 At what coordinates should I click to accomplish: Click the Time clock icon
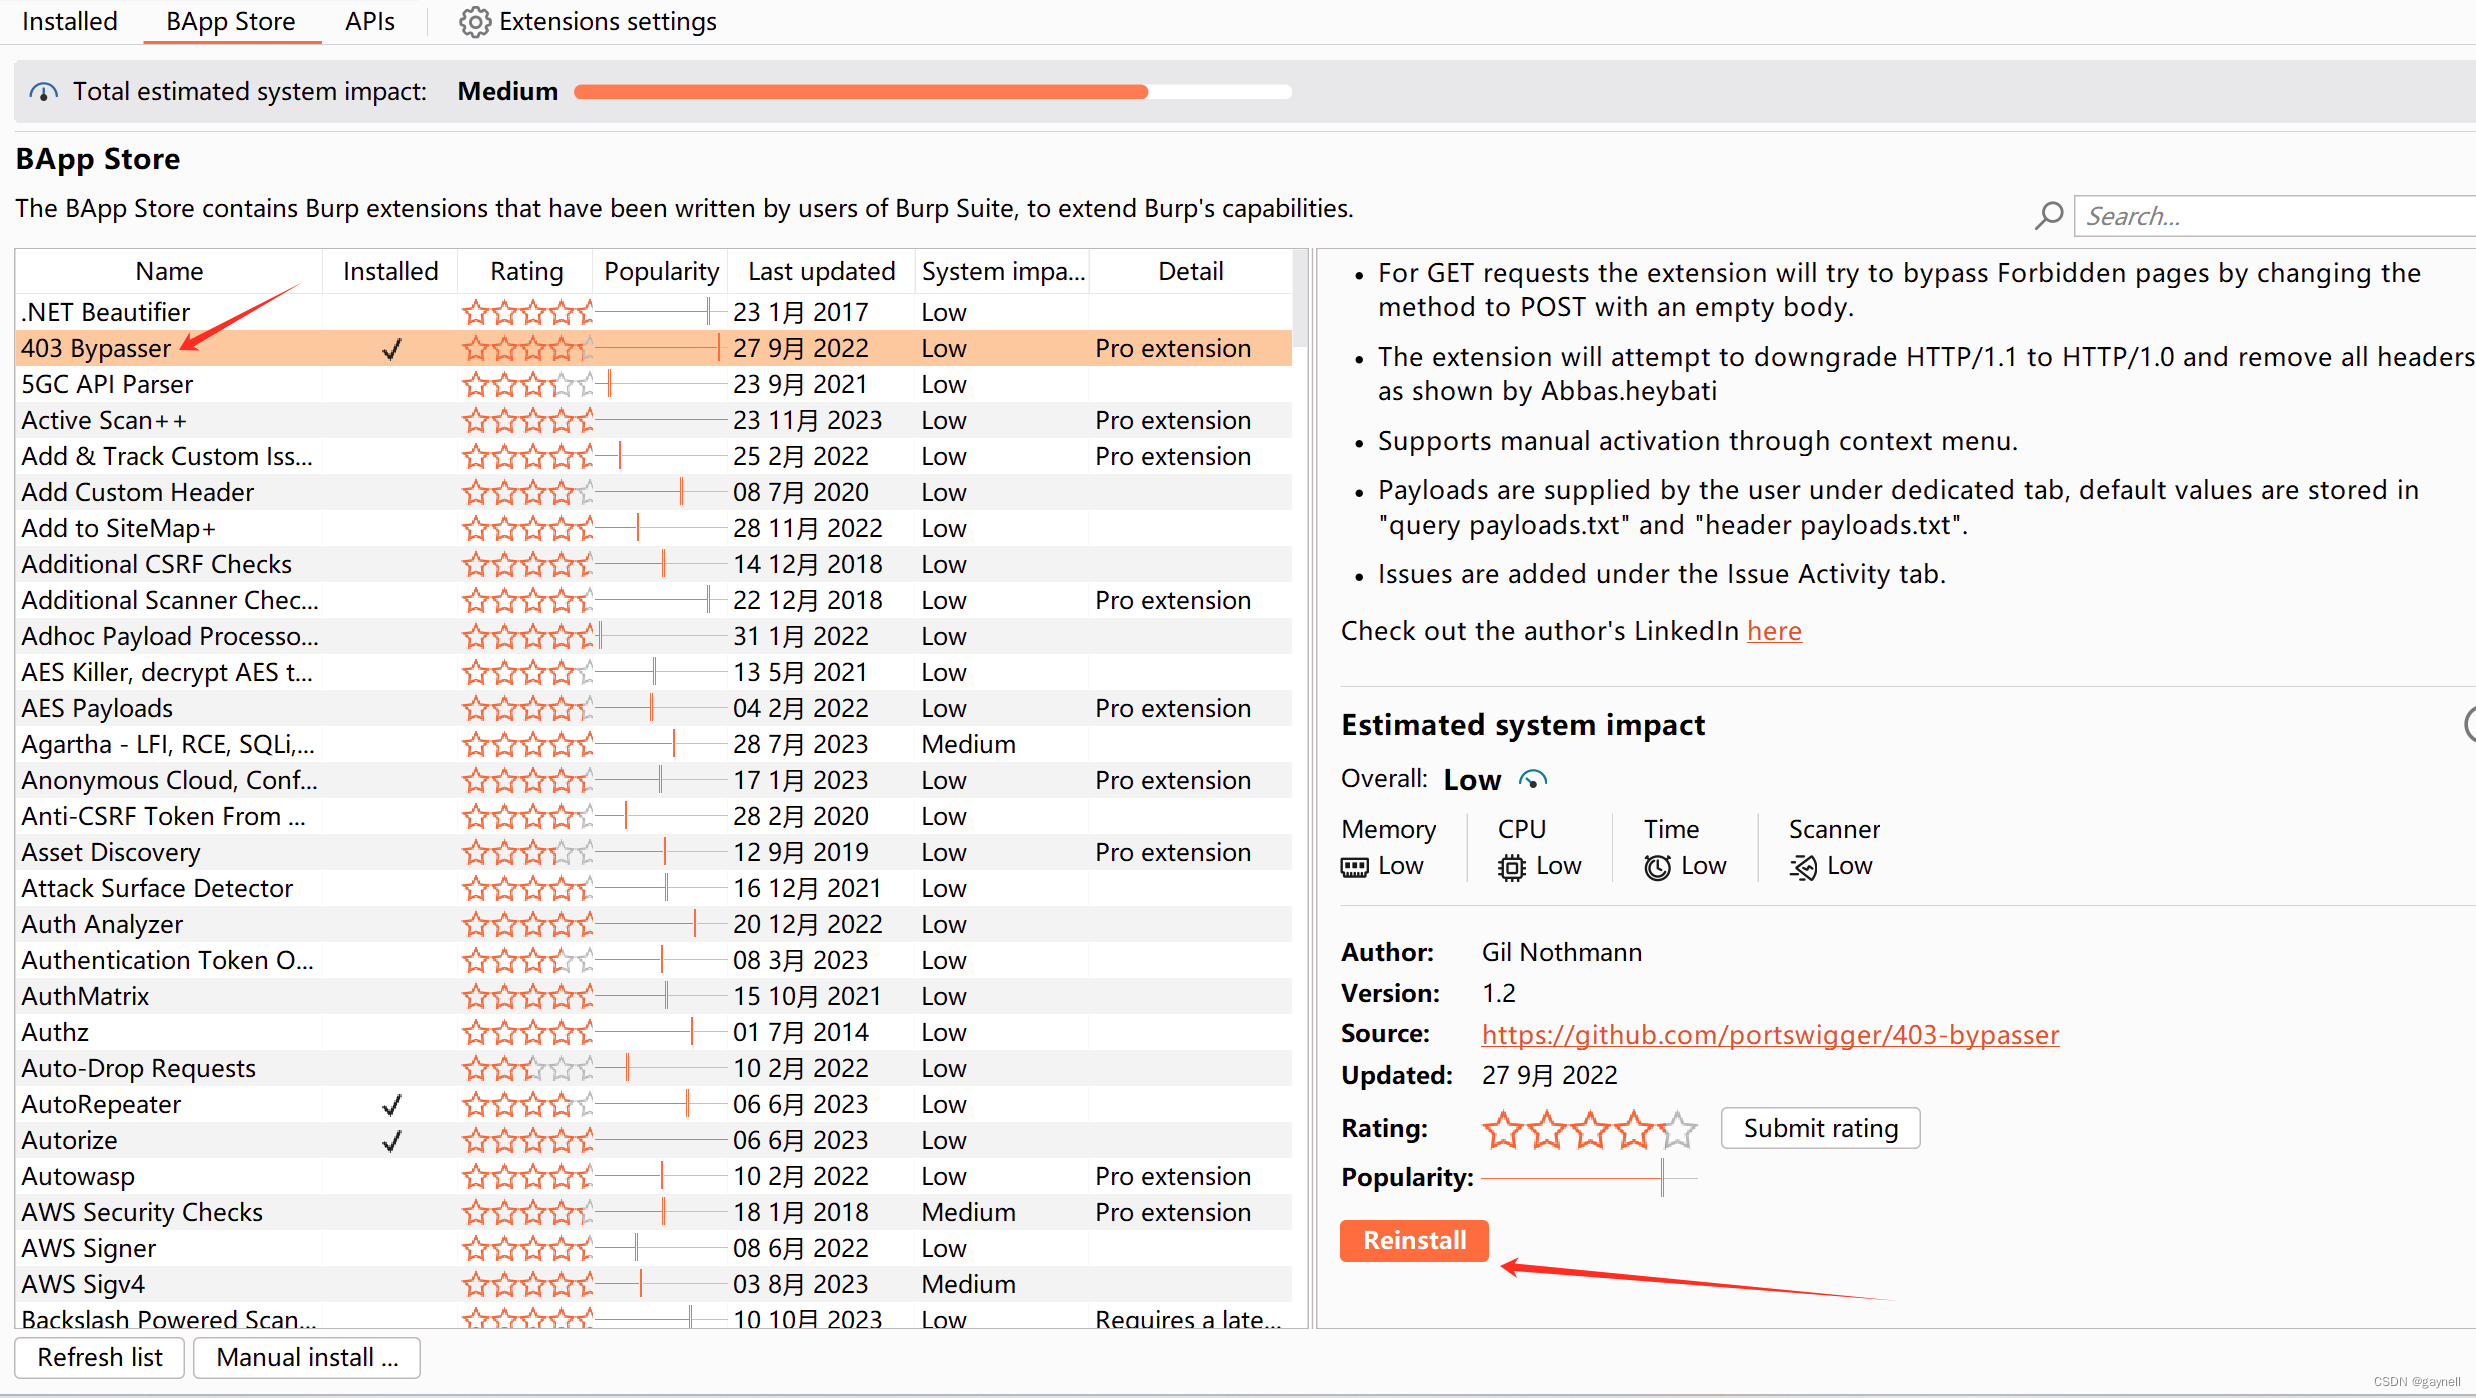pyautogui.click(x=1657, y=867)
